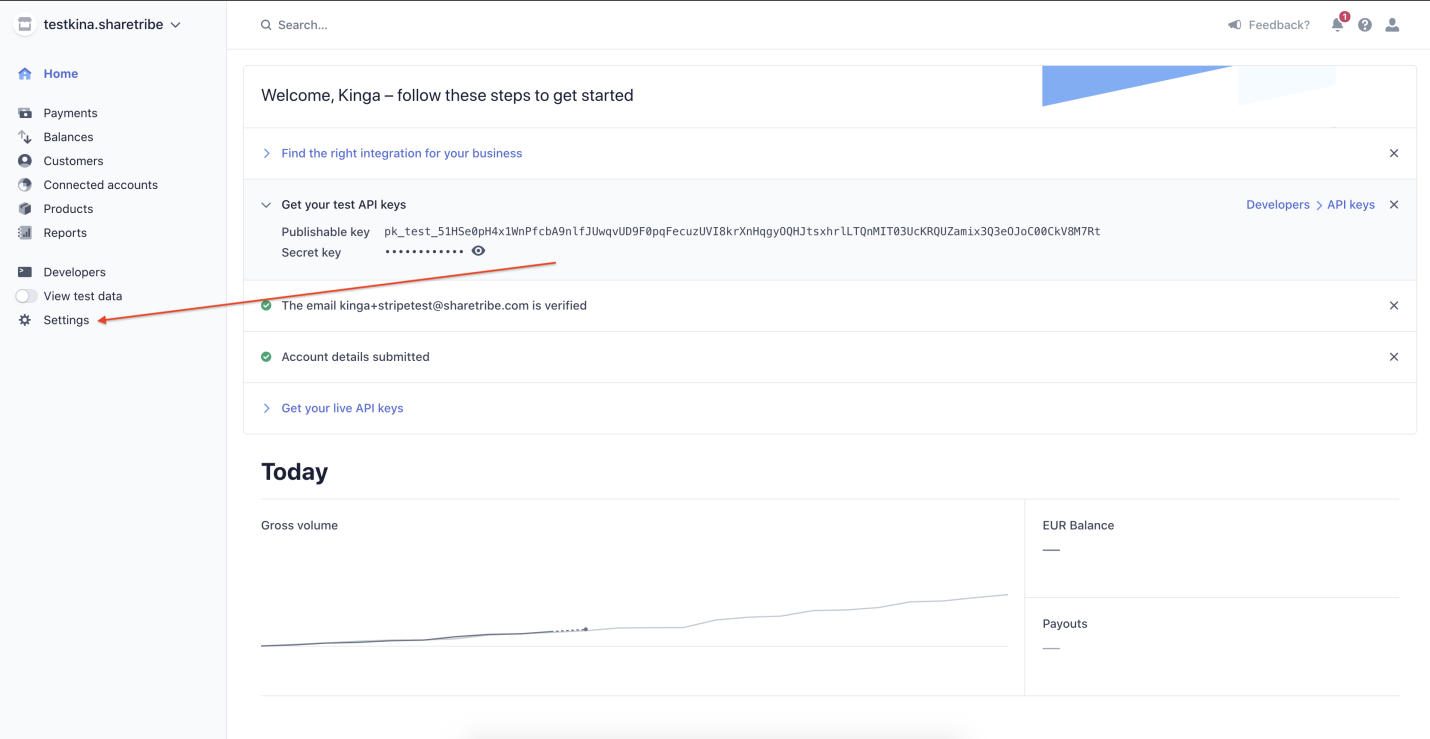The image size is (1430, 739).
Task: Click the Welcome, Kinga heading
Action: (447, 96)
